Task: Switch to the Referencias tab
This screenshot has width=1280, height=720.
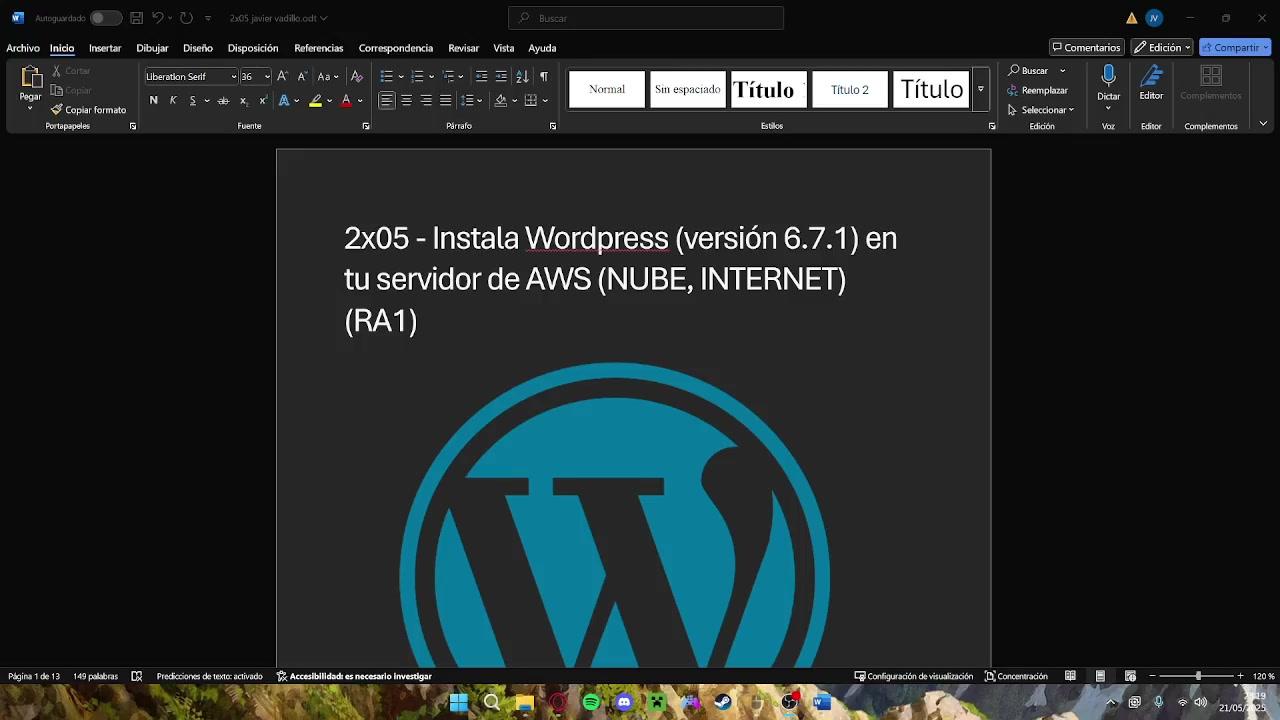Action: click(319, 48)
